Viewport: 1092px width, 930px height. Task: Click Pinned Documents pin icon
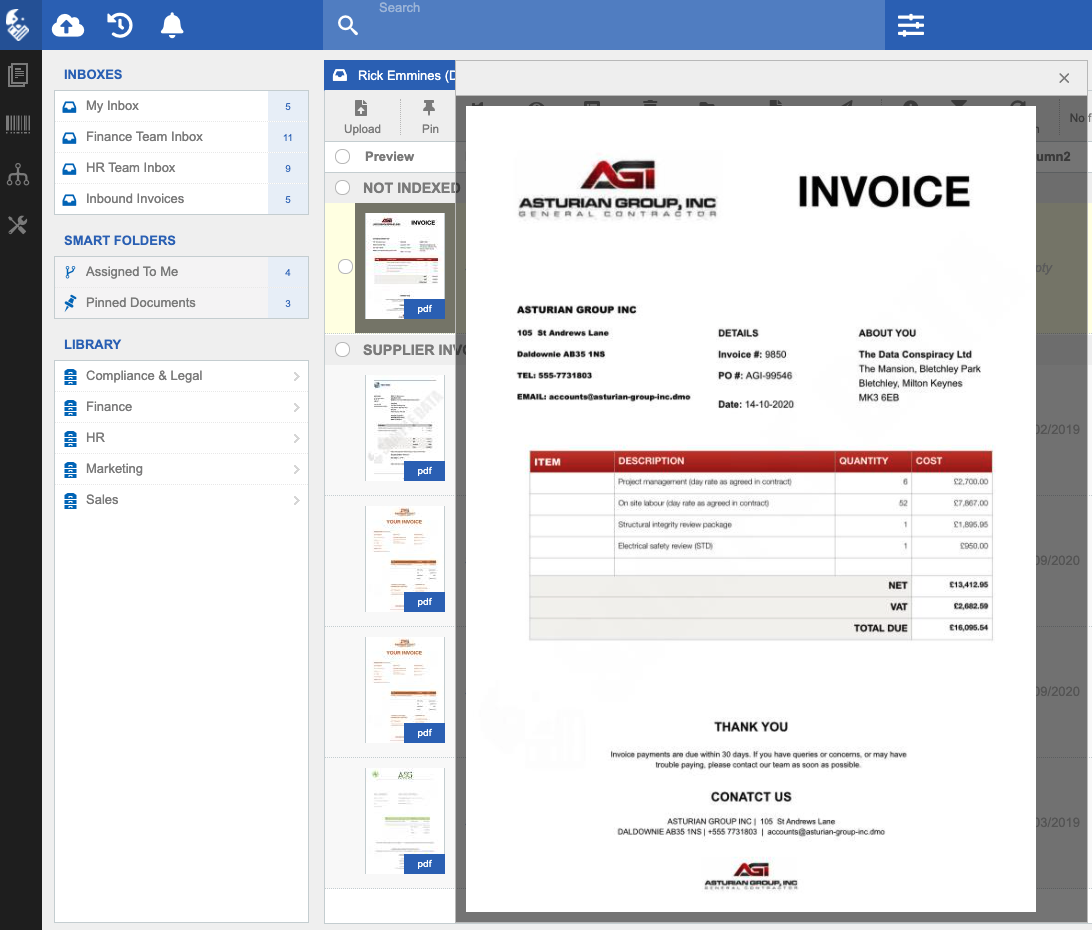coord(70,303)
